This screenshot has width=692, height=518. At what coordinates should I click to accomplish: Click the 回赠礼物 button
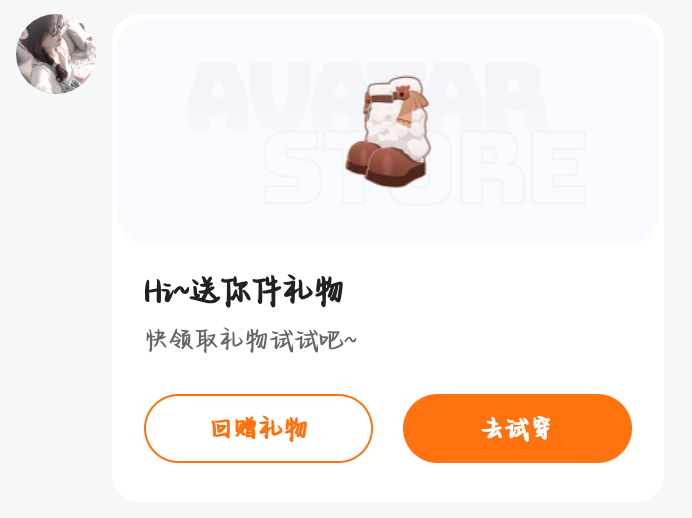coord(258,428)
